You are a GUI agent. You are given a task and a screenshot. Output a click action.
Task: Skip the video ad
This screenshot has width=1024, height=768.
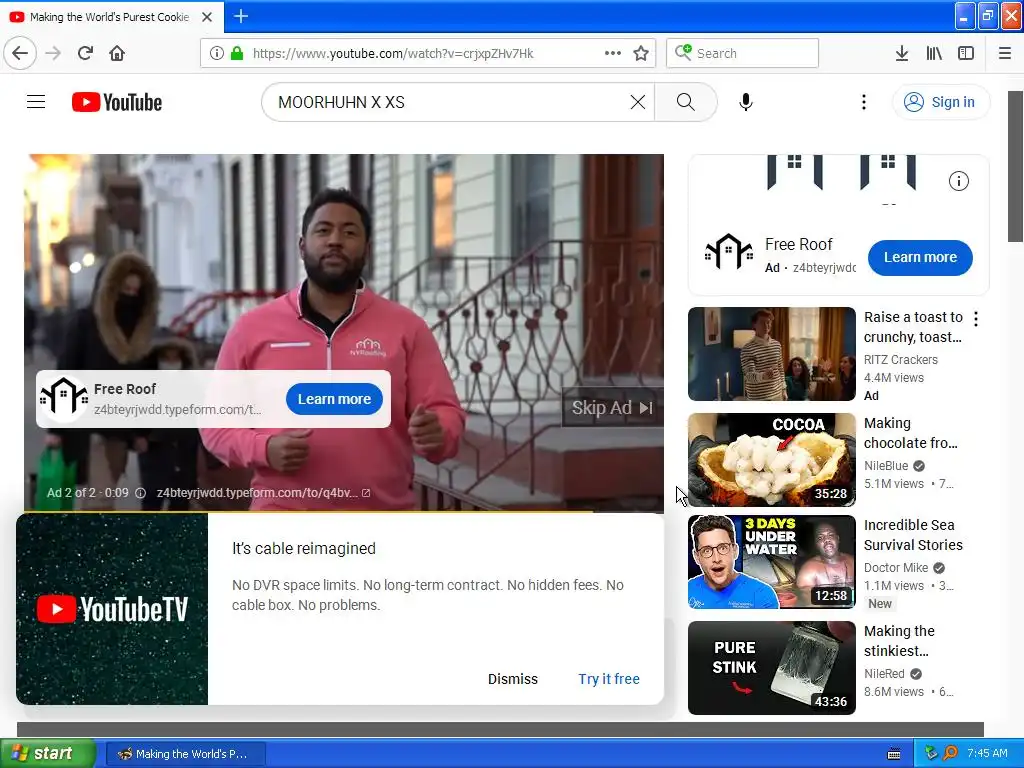click(x=612, y=408)
